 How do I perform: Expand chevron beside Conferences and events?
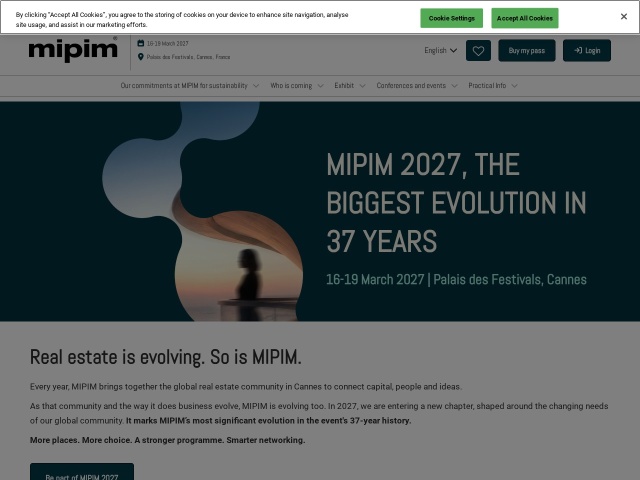pos(454,86)
